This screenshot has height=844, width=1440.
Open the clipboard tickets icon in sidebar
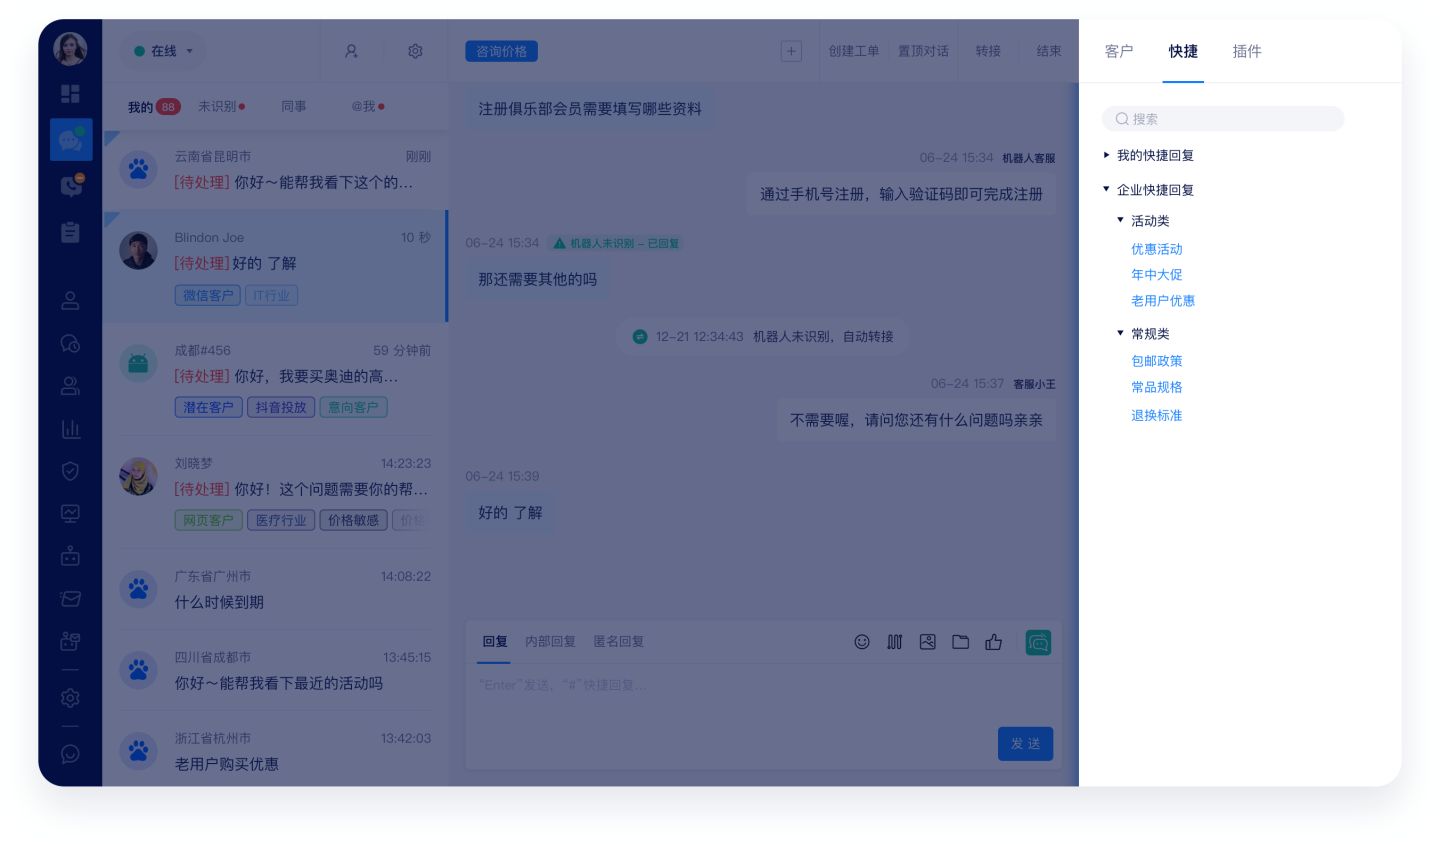(x=71, y=231)
